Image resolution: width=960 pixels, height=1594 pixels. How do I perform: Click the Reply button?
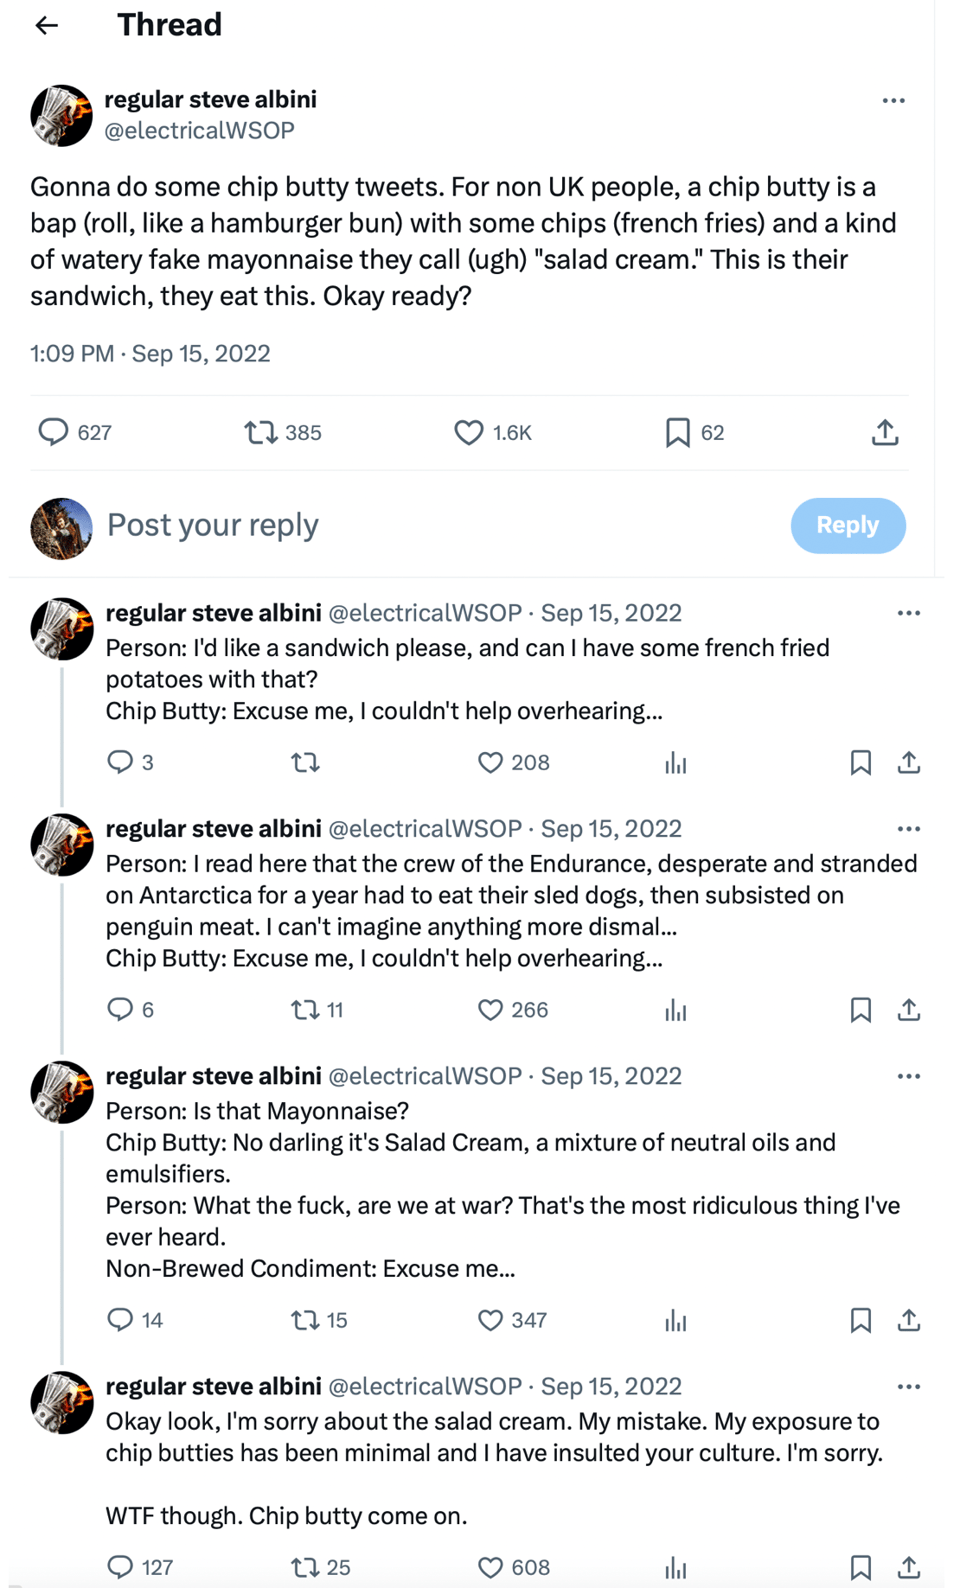(847, 526)
